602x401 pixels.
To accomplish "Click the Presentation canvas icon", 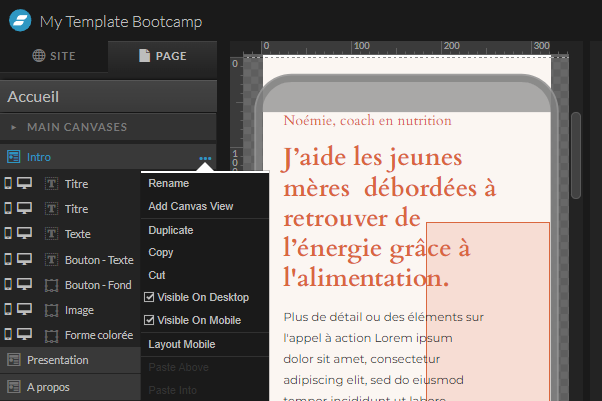I will [14, 360].
